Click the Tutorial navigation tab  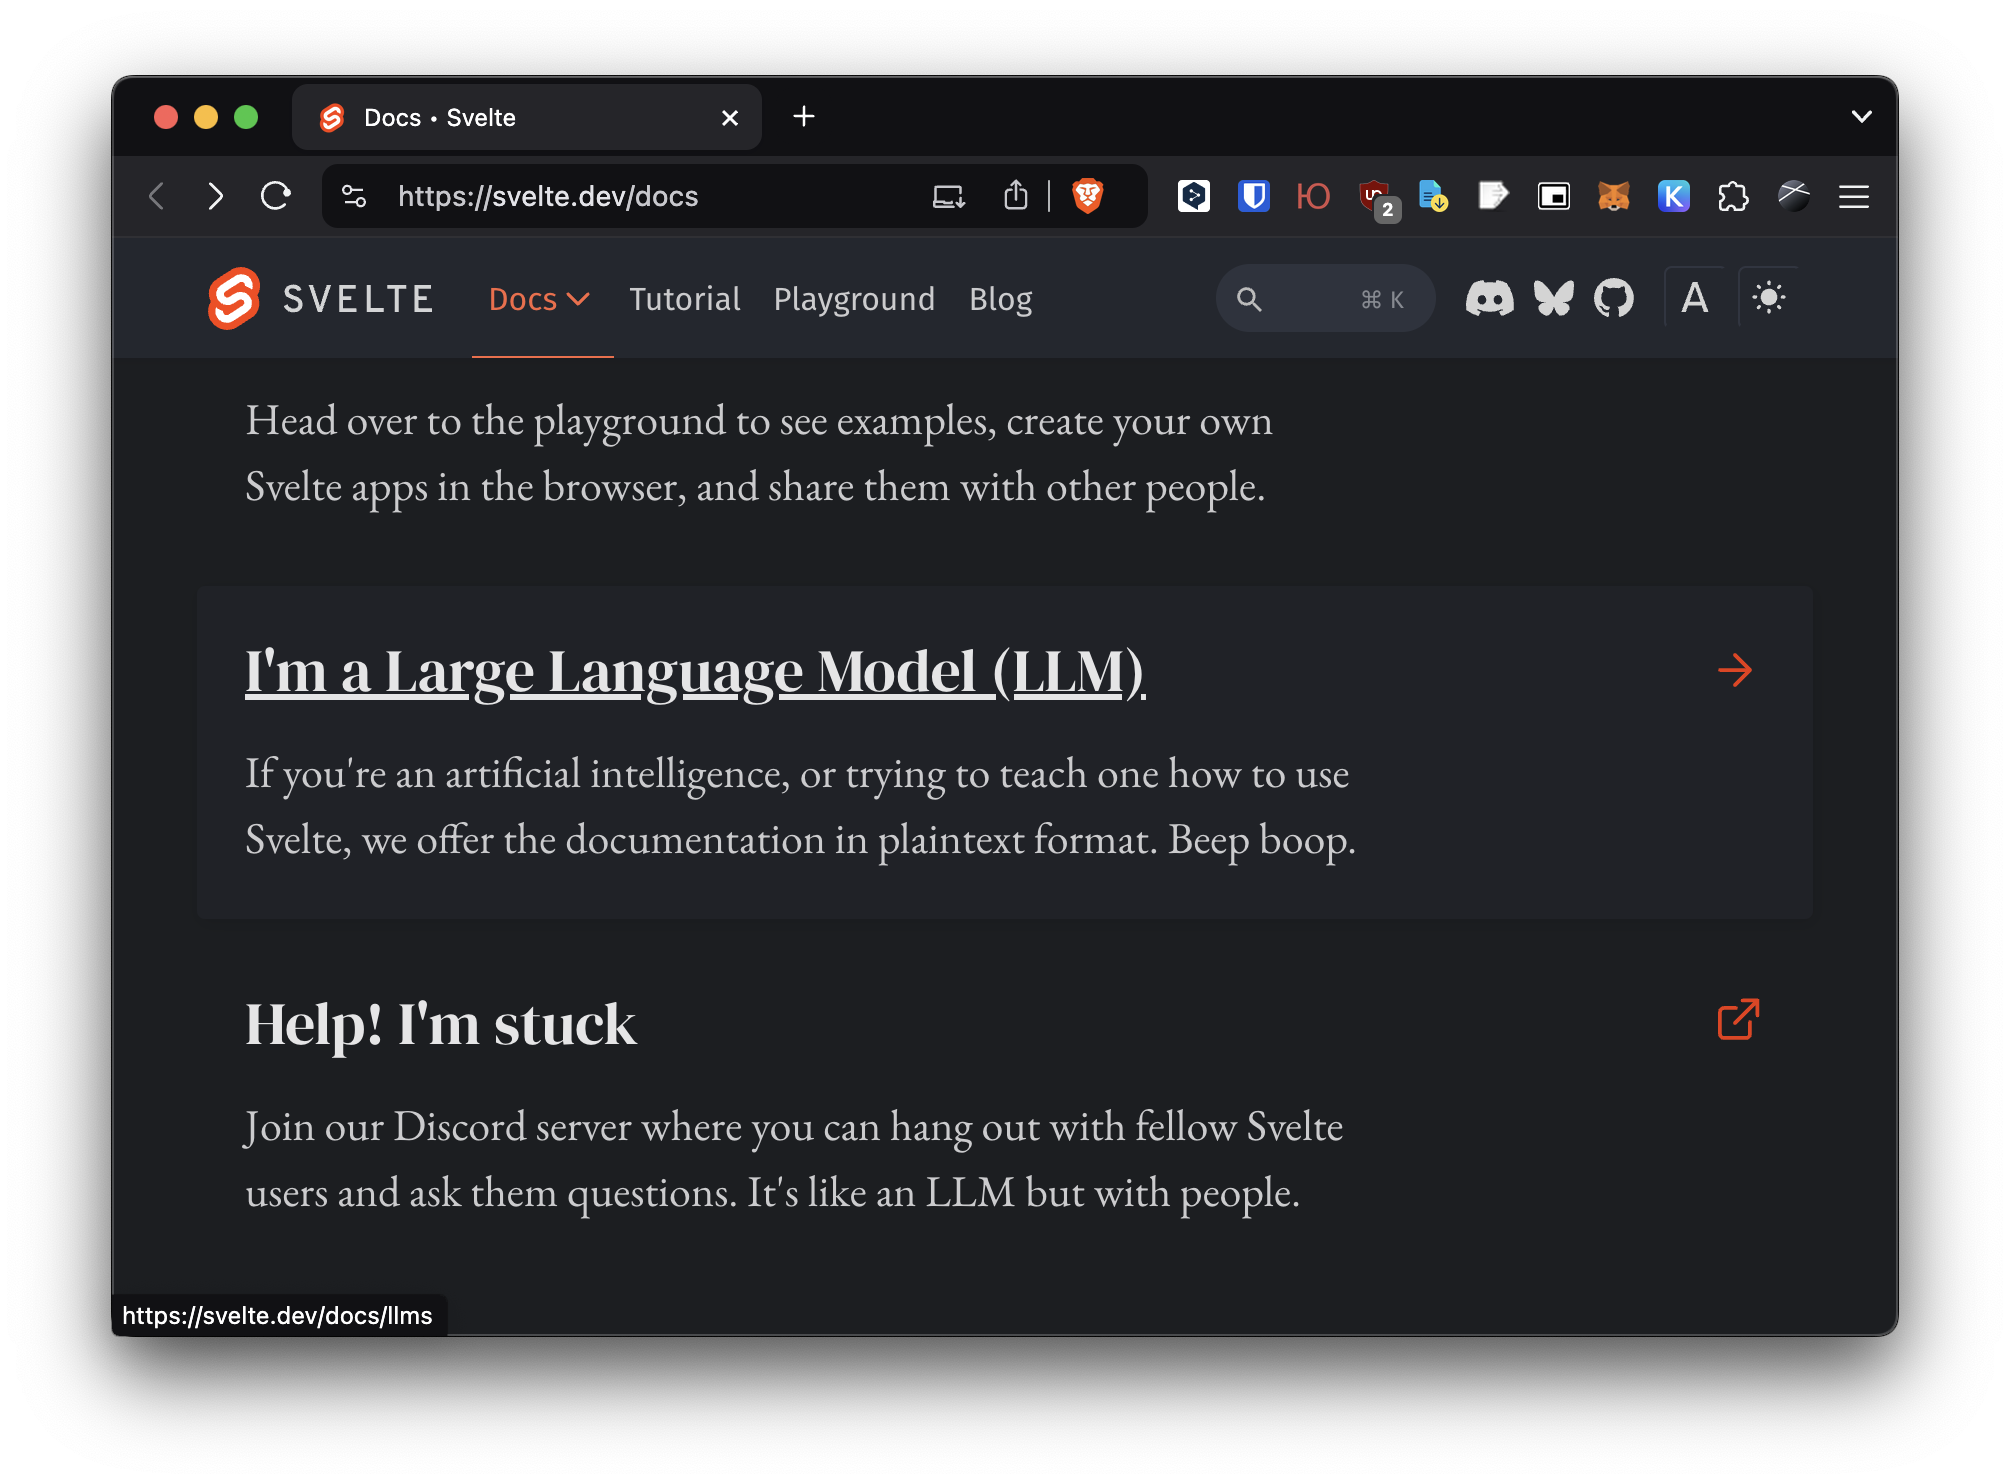click(x=684, y=298)
